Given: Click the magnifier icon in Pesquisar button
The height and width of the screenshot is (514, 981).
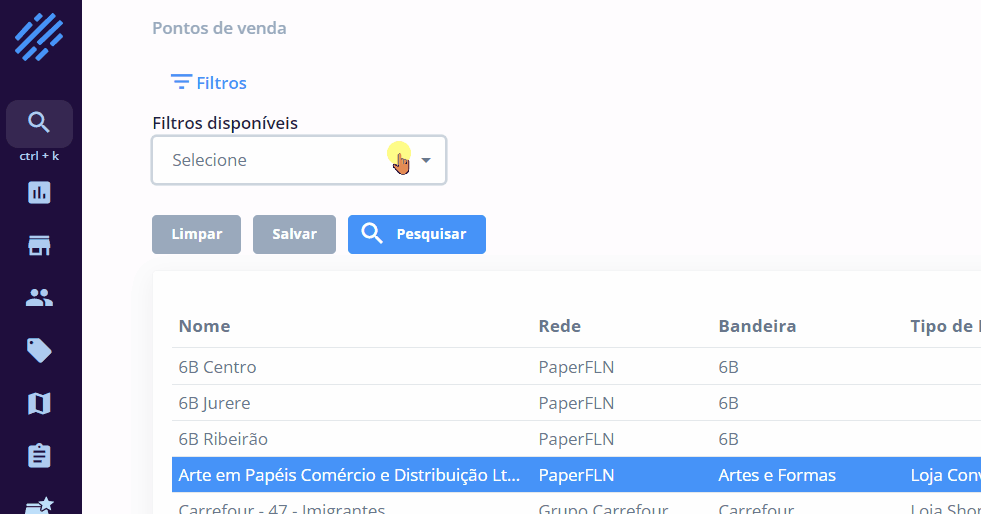Looking at the screenshot, I should tap(372, 234).
